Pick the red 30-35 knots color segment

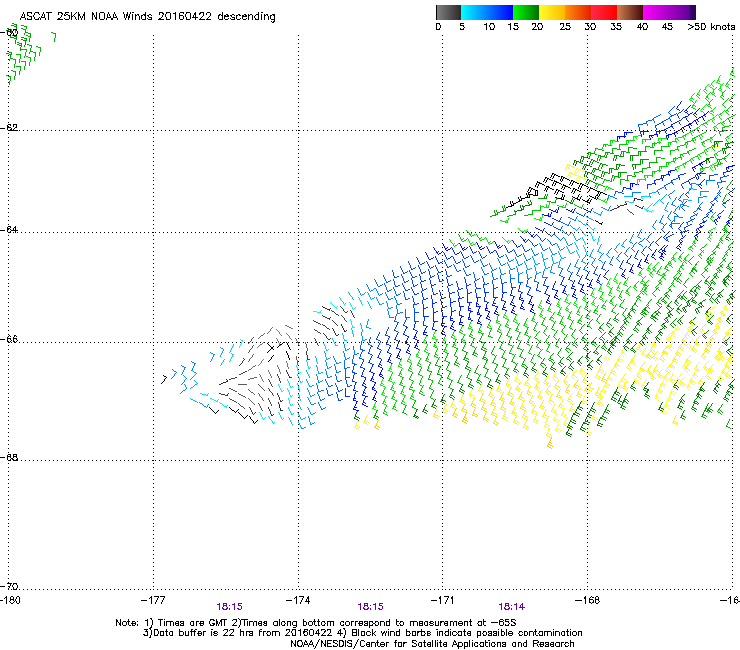(604, 12)
